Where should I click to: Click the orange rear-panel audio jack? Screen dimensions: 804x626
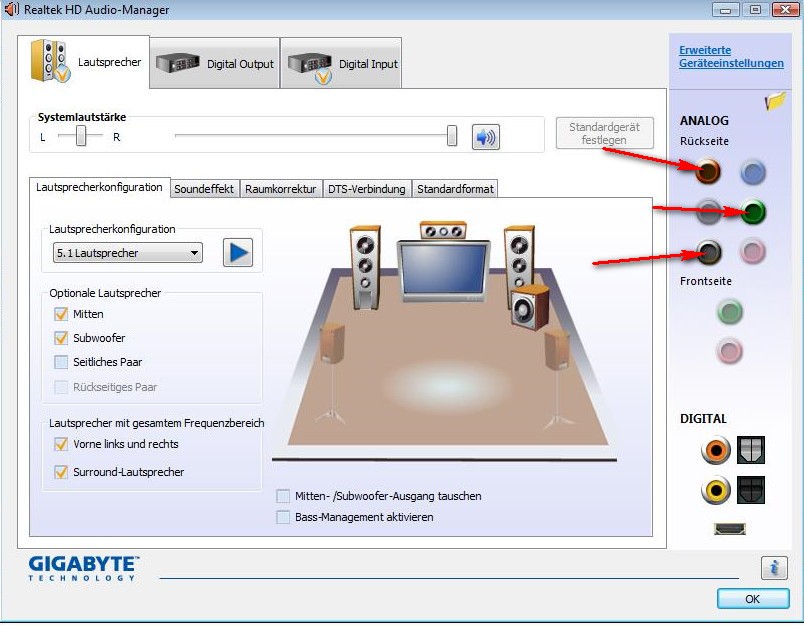(x=708, y=171)
